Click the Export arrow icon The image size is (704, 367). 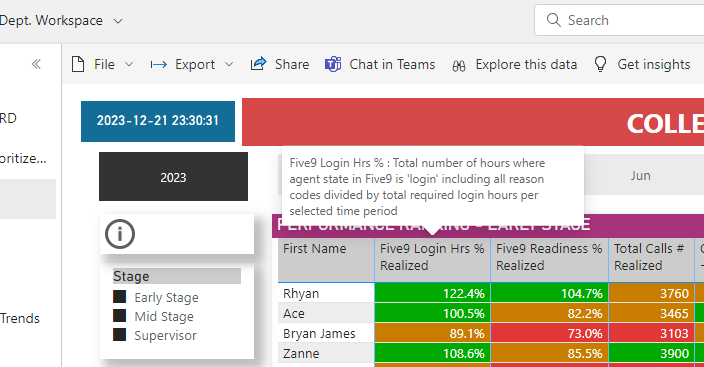[x=158, y=65]
